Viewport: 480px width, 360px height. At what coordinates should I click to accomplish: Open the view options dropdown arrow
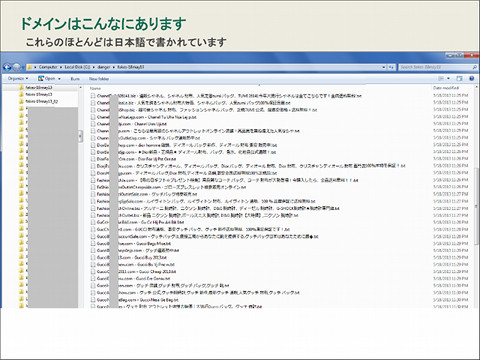click(448, 79)
